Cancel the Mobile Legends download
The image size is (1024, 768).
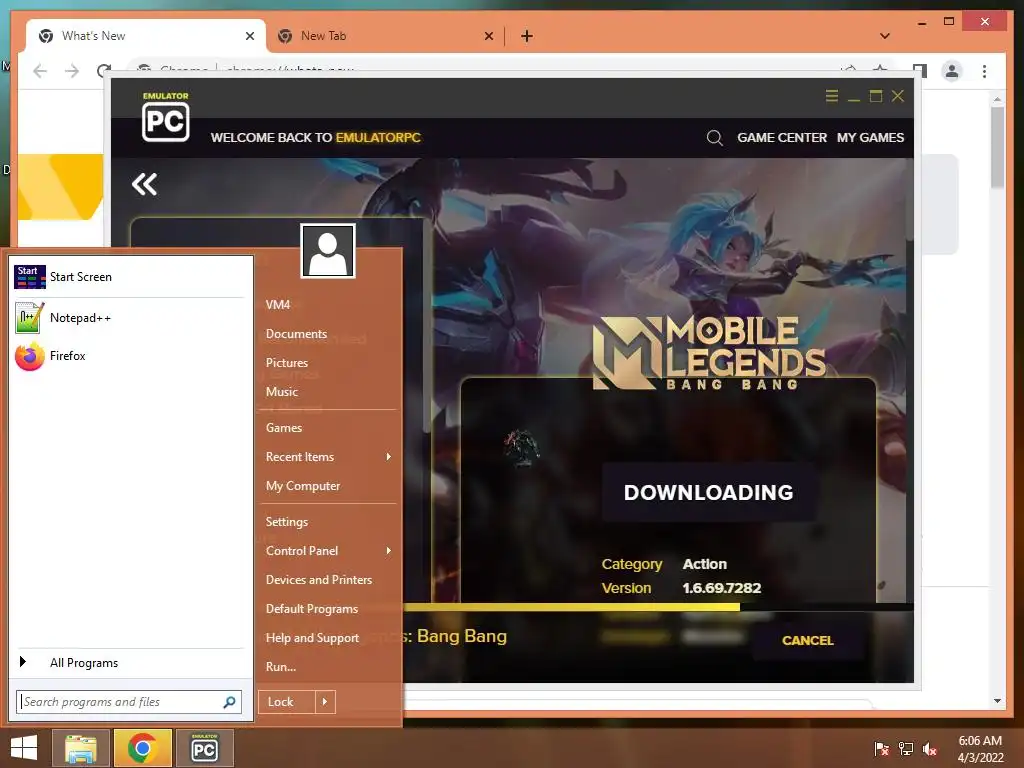[x=808, y=641]
